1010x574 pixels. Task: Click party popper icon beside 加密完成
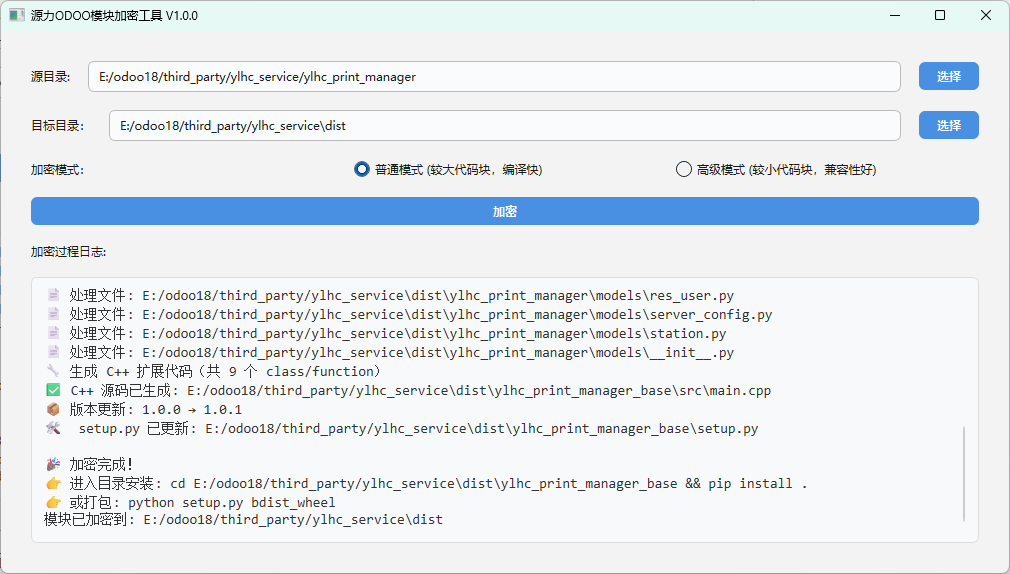pyautogui.click(x=53, y=464)
